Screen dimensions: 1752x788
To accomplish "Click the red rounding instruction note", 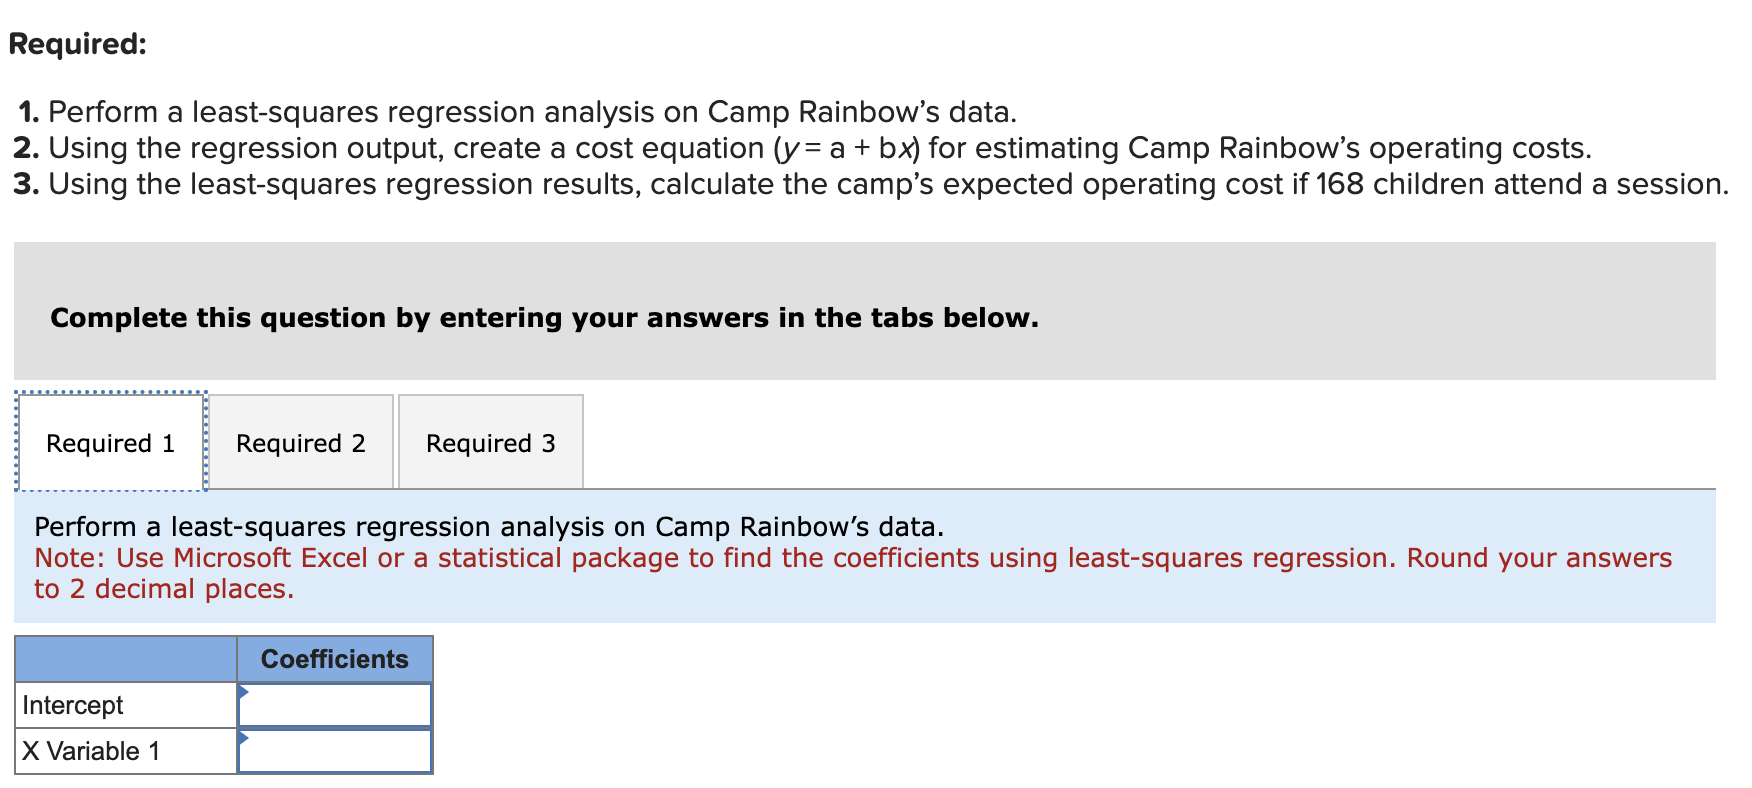I will (x=700, y=572).
